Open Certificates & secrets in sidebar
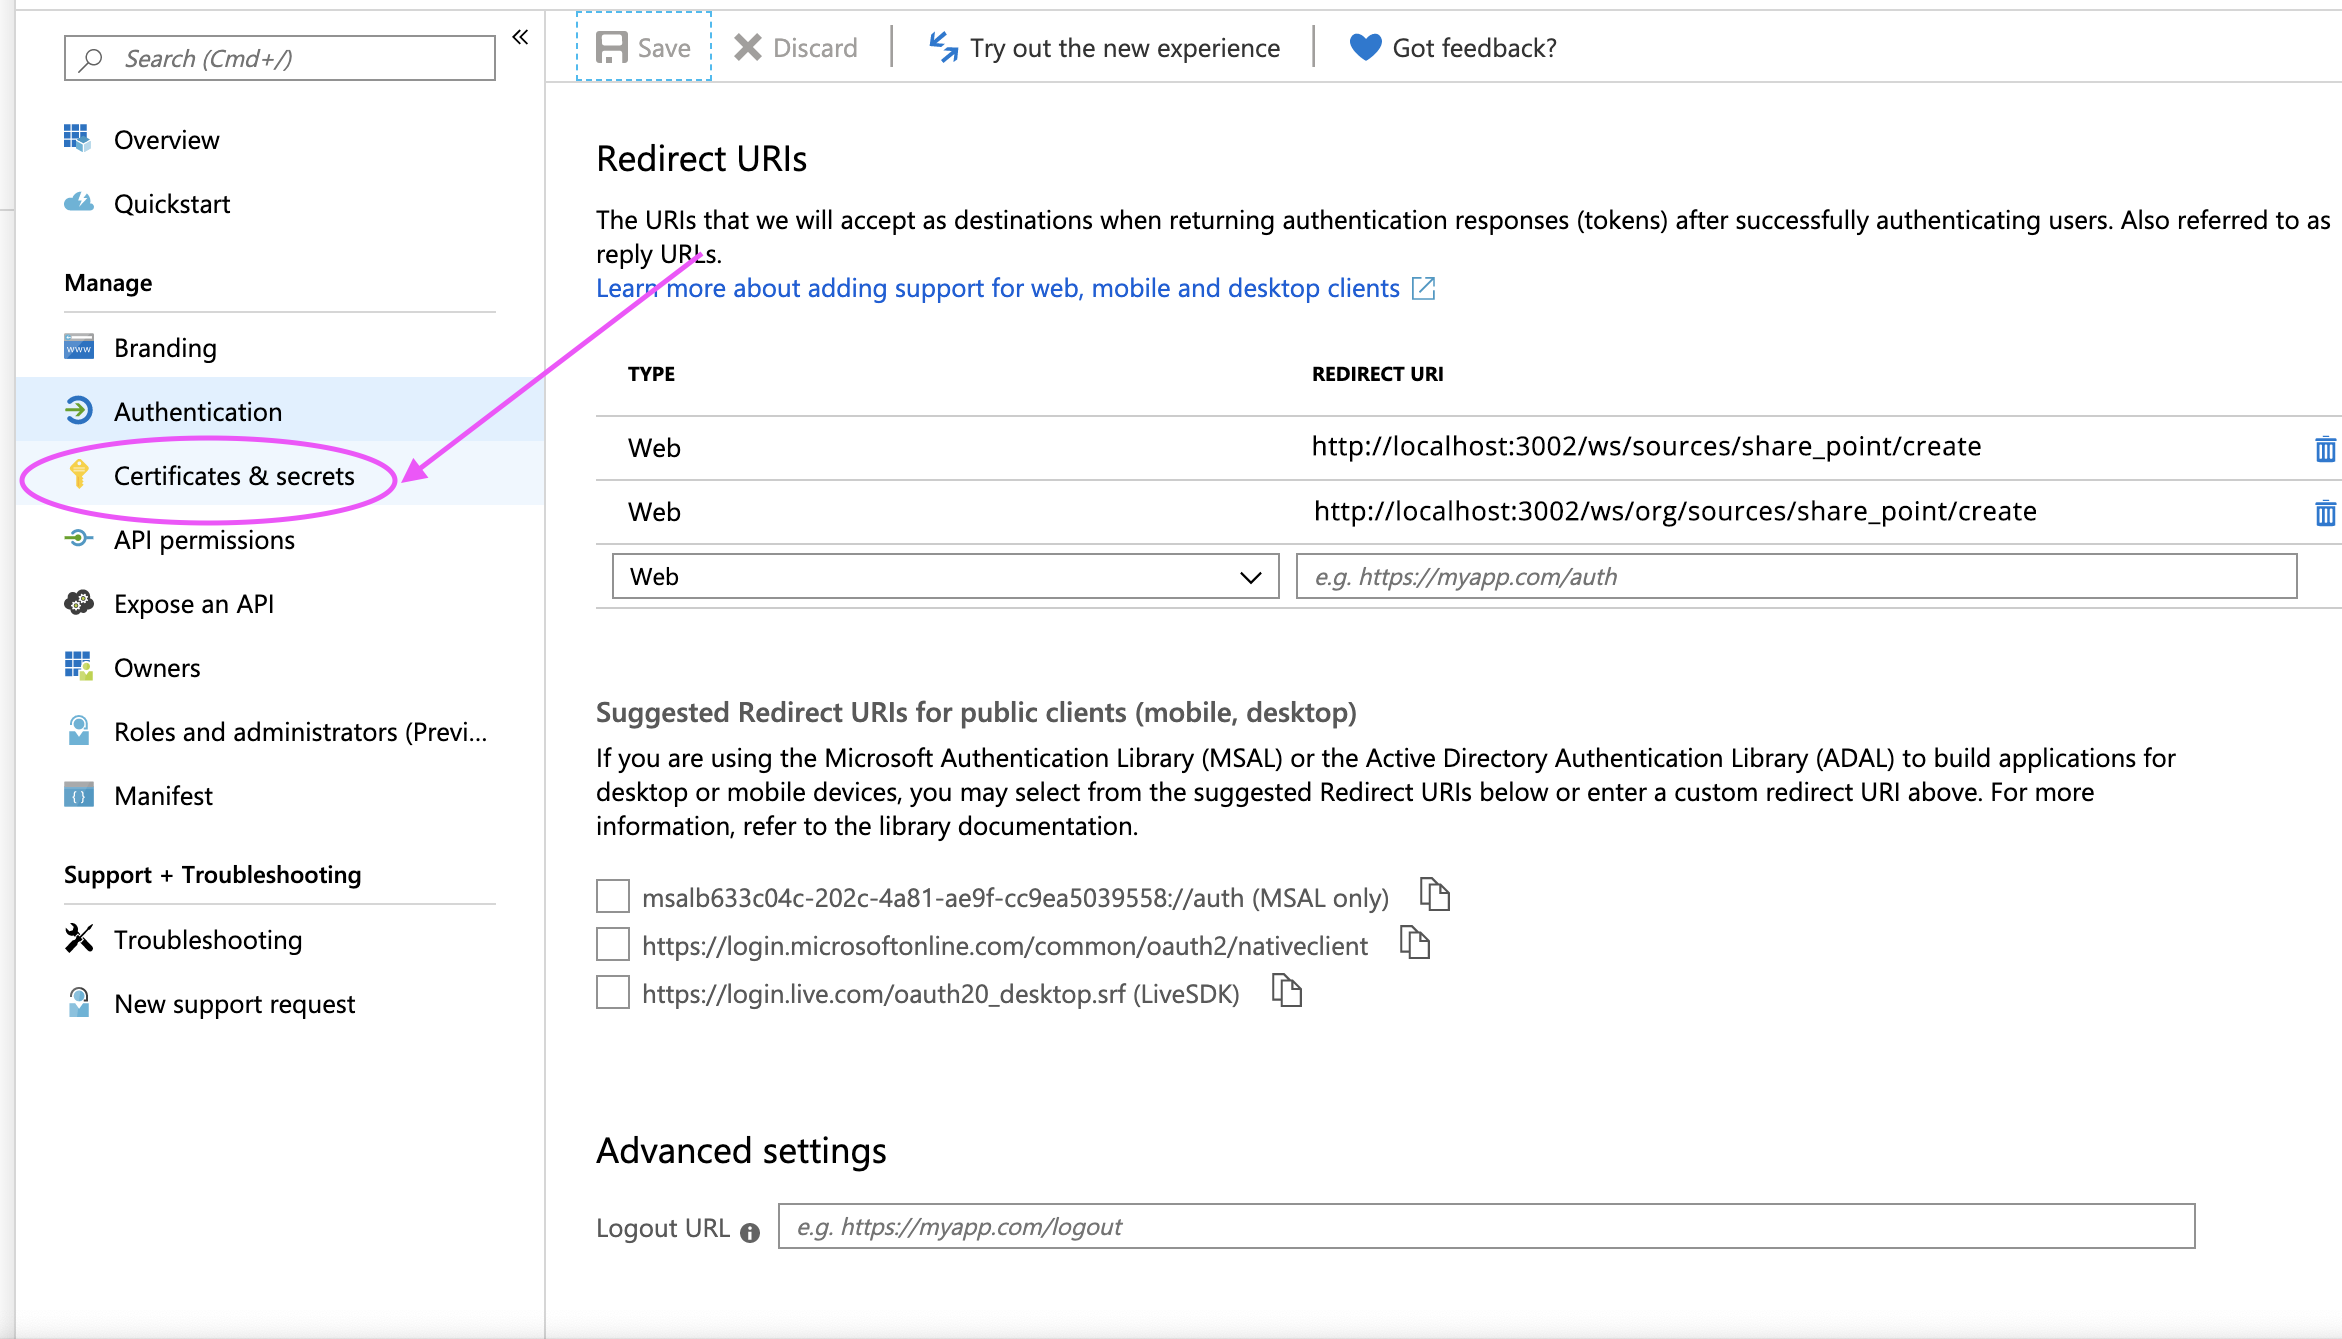The image size is (2342, 1339). (x=233, y=476)
